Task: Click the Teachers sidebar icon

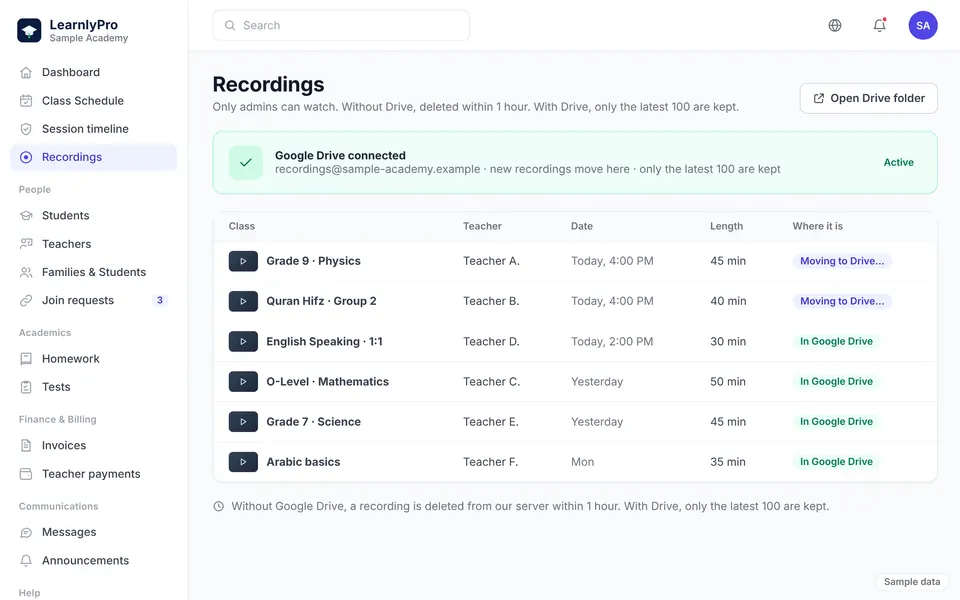Action: click(26, 244)
